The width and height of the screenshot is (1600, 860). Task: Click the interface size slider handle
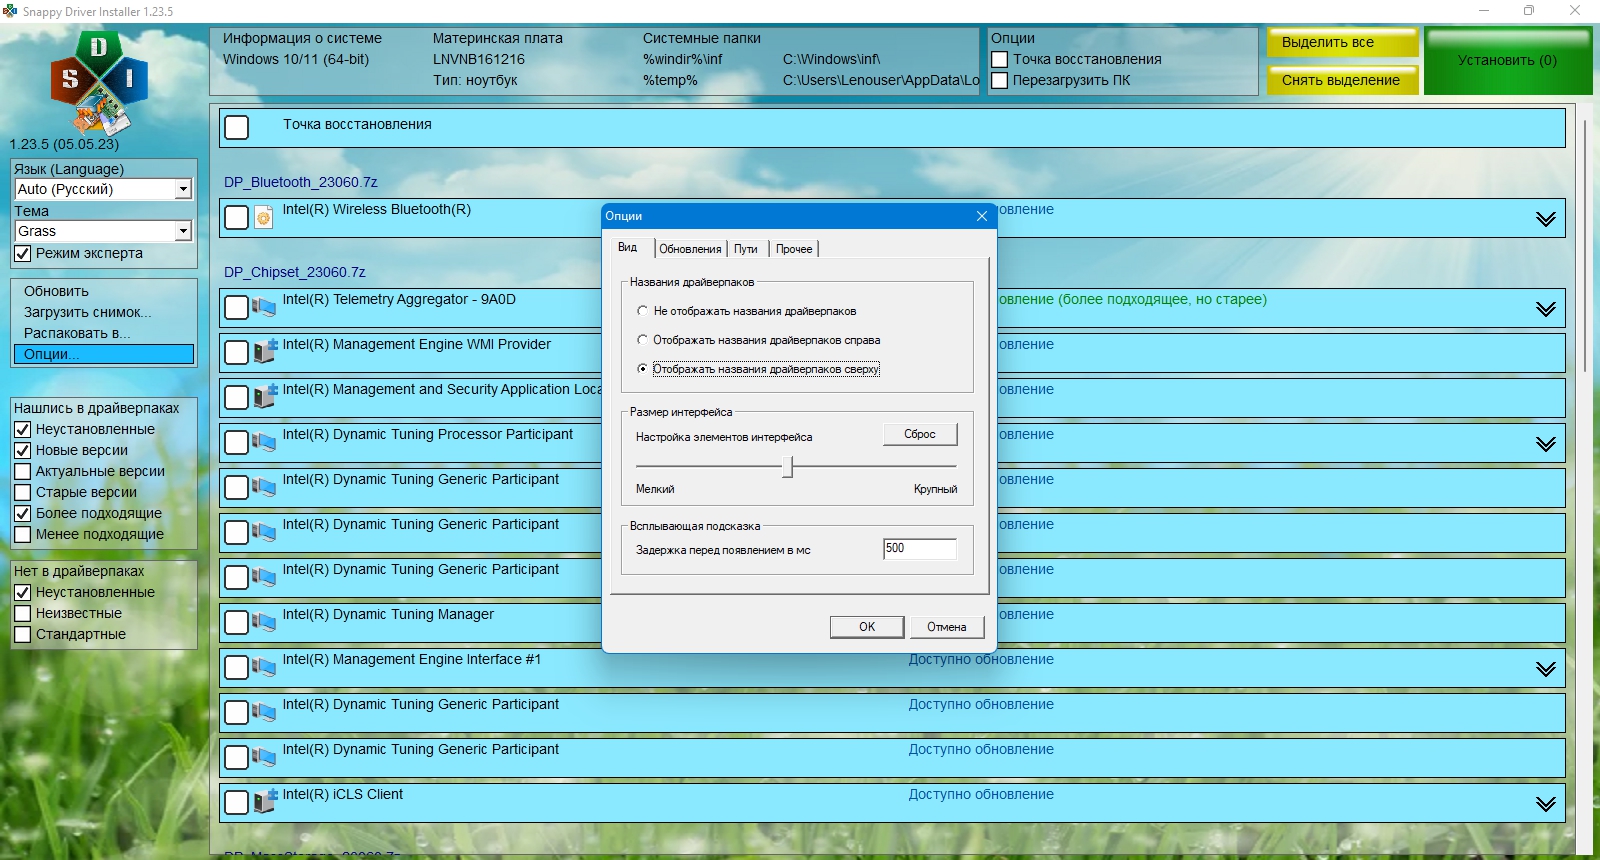click(x=788, y=467)
